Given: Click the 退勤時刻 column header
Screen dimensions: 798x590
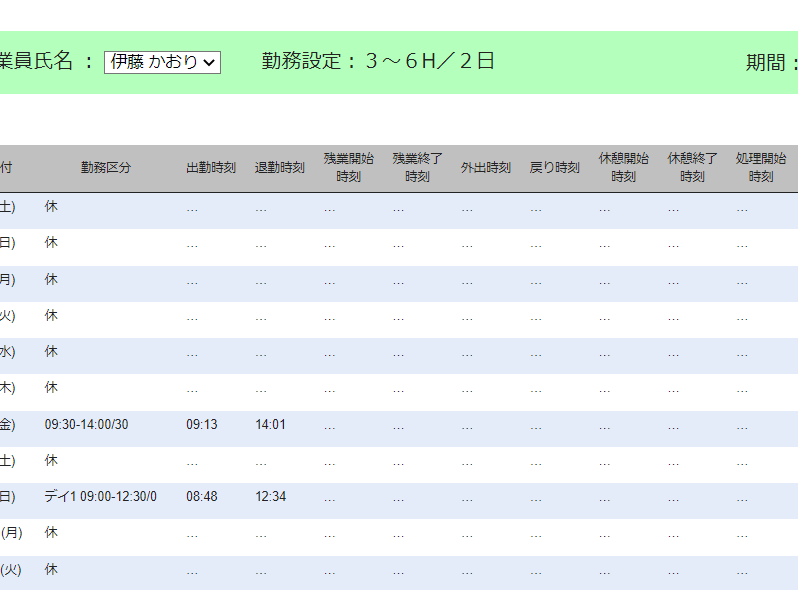Looking at the screenshot, I should coord(280,168).
